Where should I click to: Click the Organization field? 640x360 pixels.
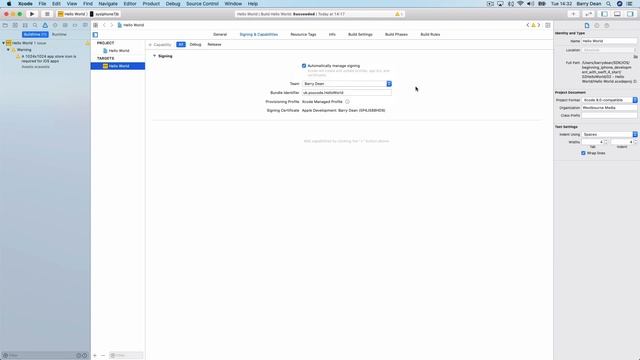609,108
